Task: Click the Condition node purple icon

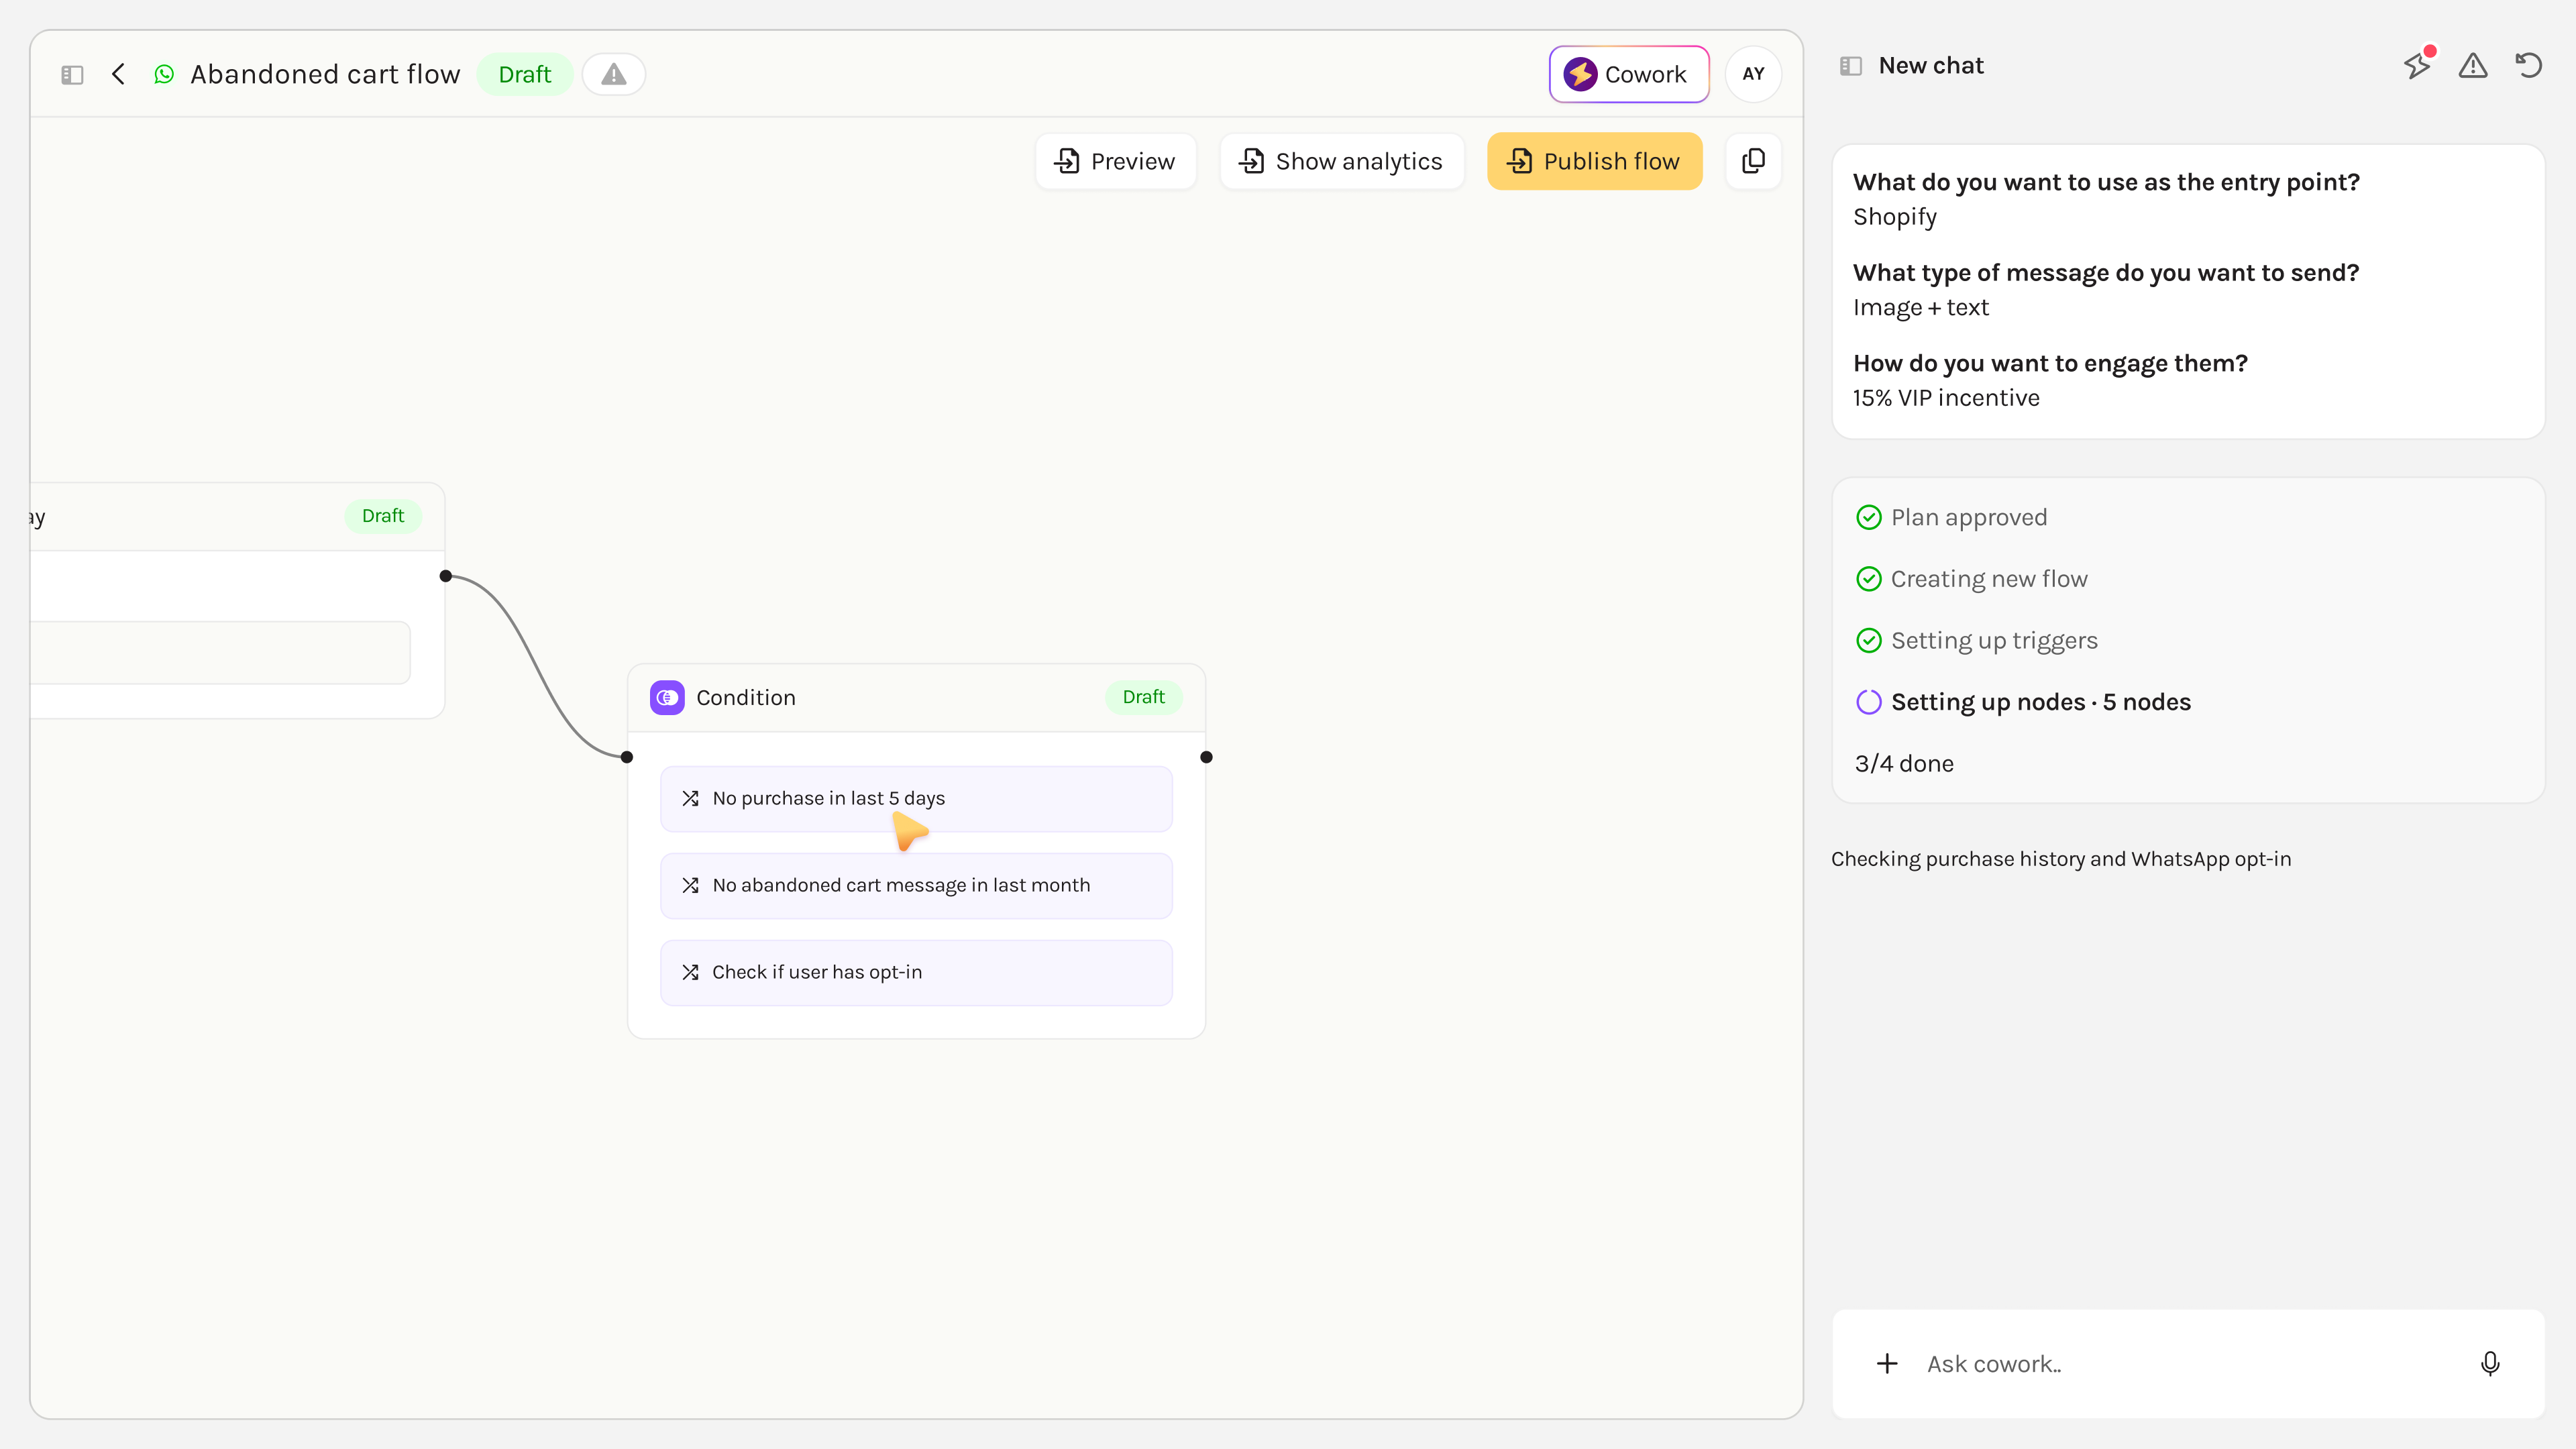Action: (x=667, y=697)
